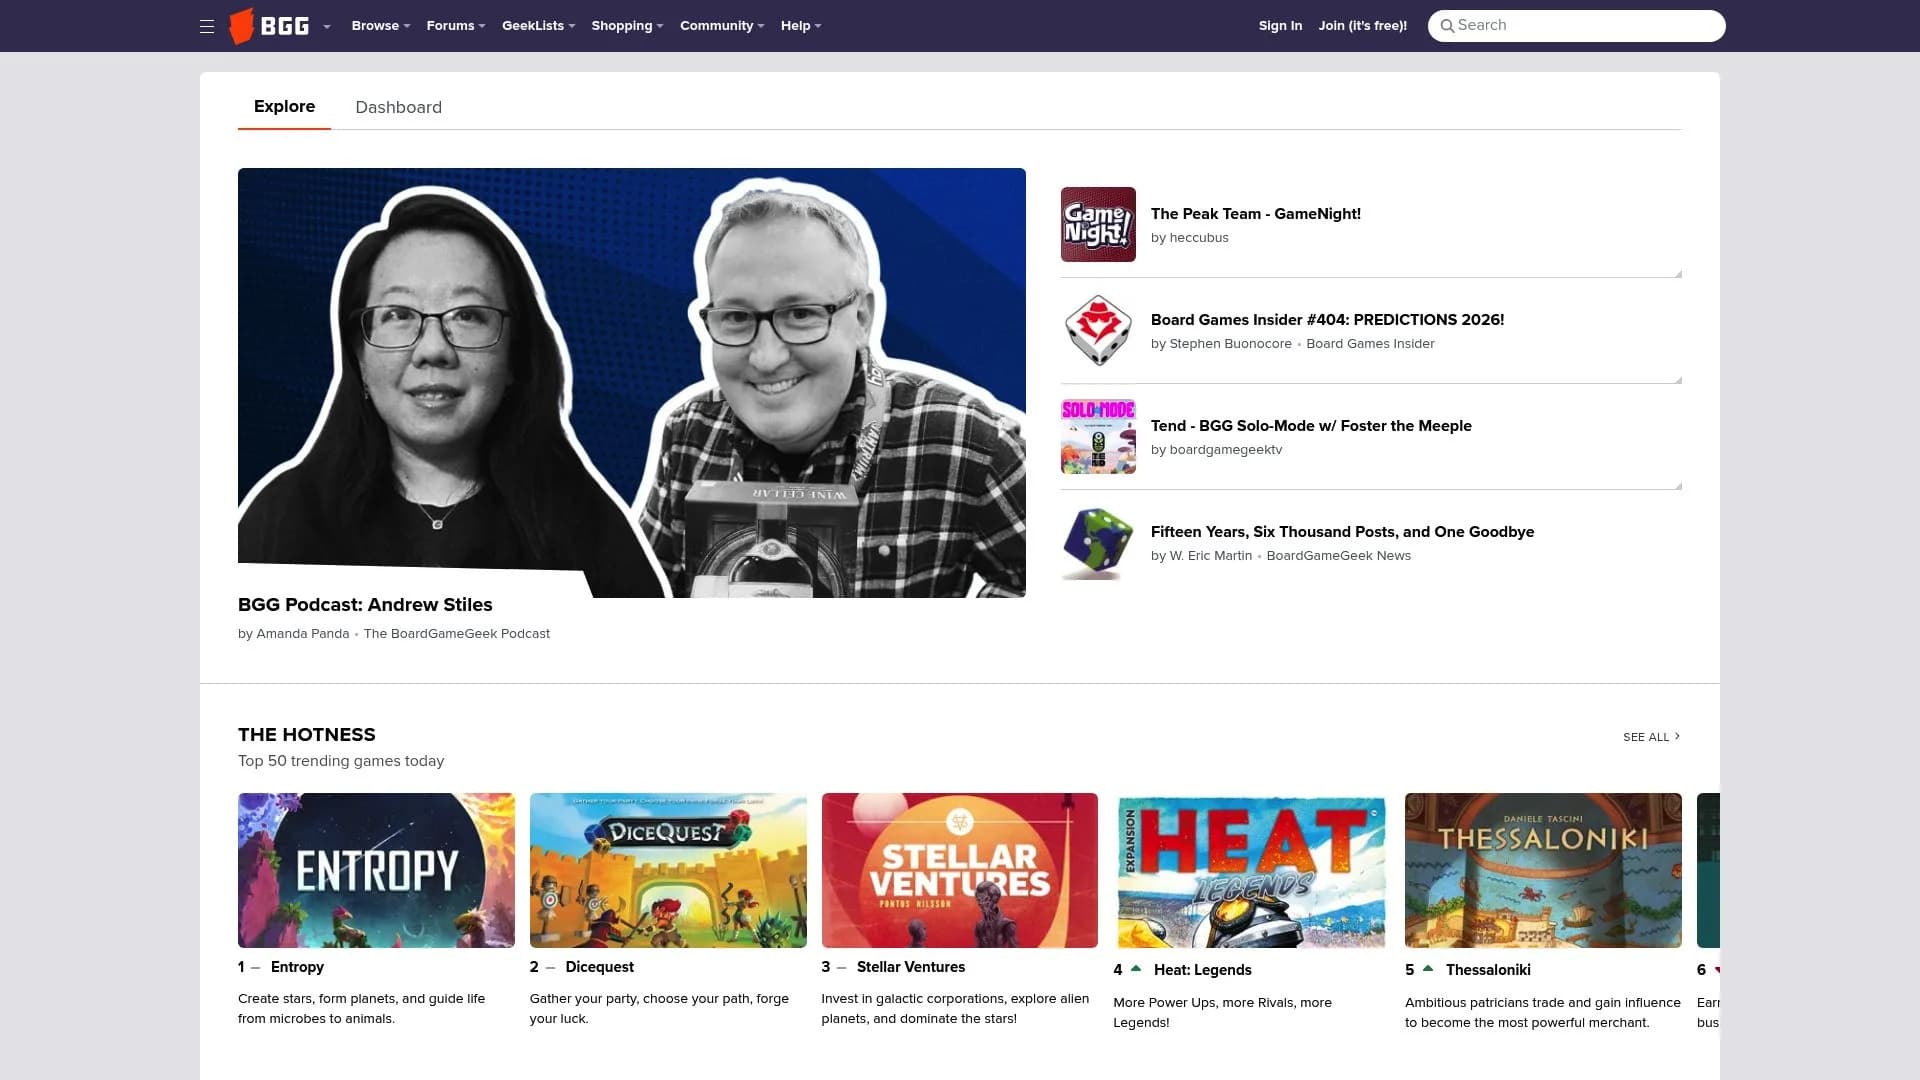Screen dimensions: 1920x1080
Task: Click the Dicequest game title
Action: click(x=599, y=967)
